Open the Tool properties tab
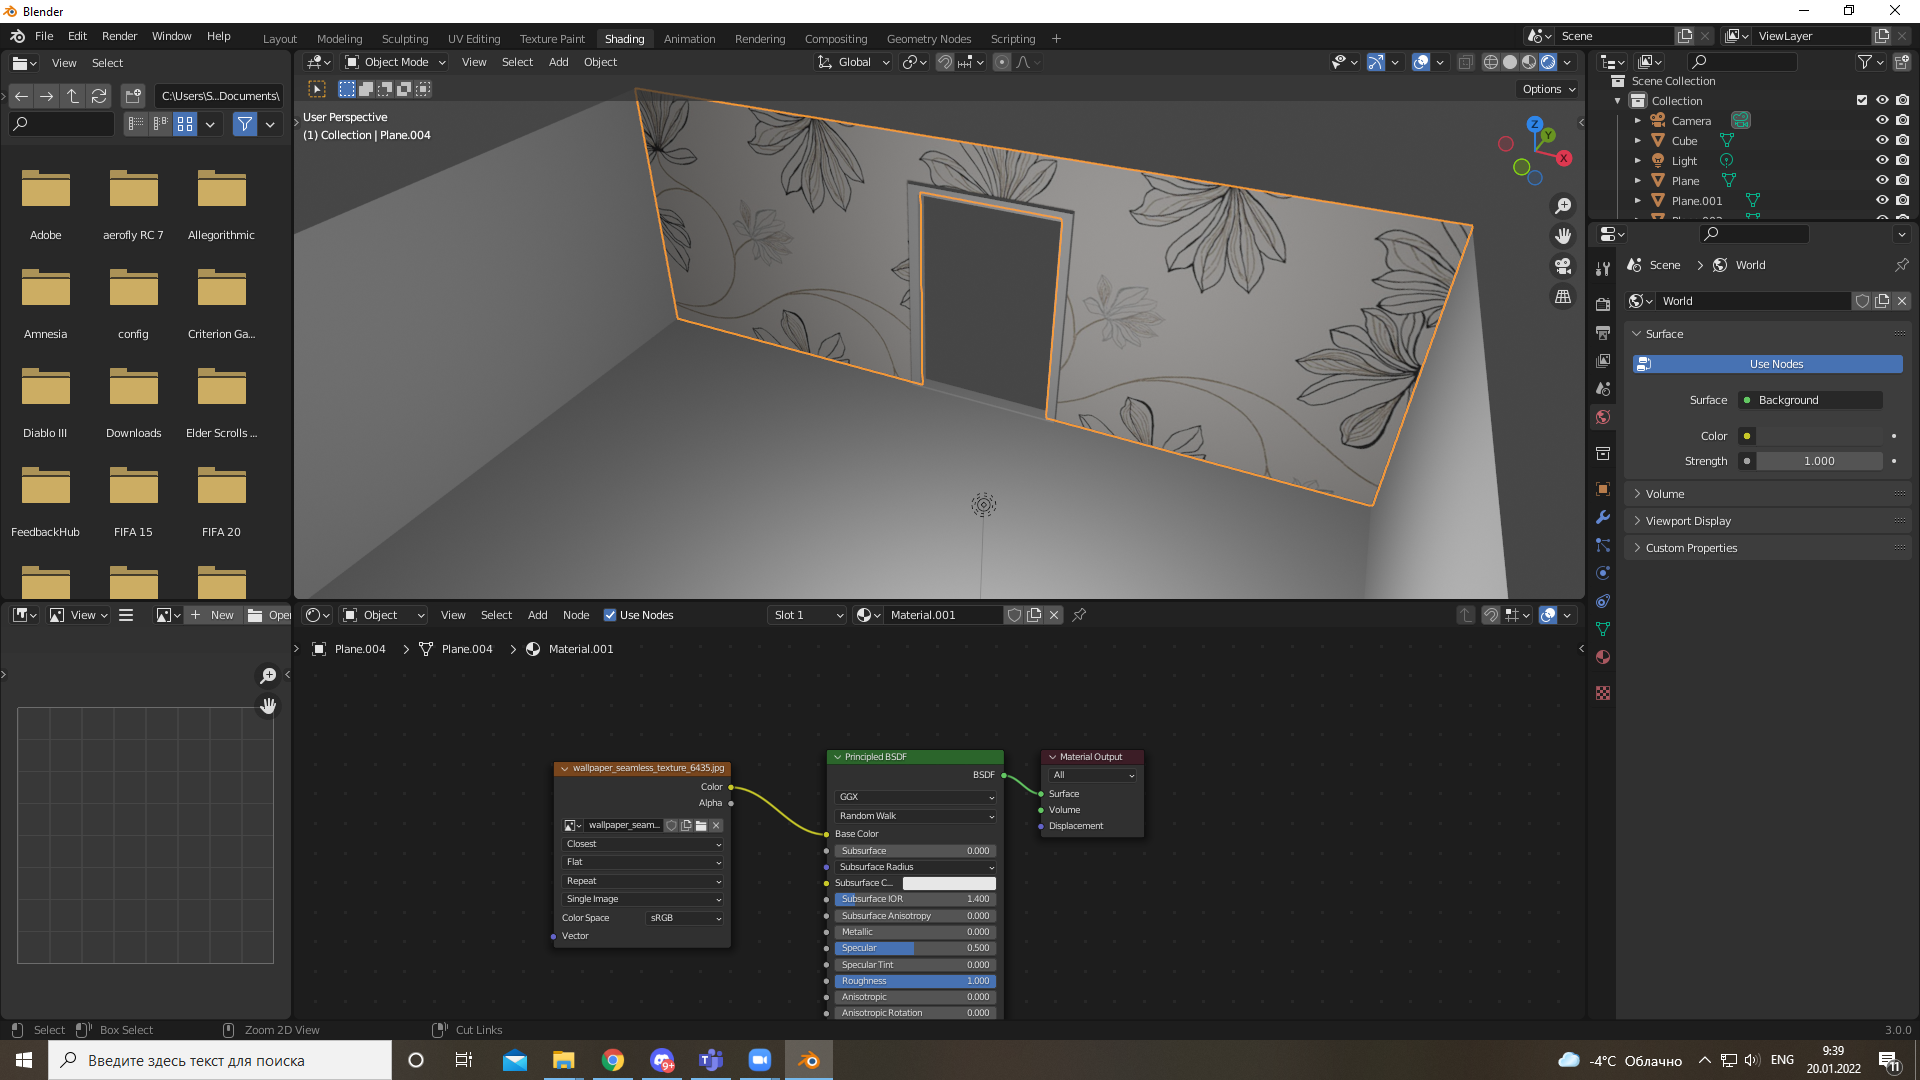 tap(1603, 269)
